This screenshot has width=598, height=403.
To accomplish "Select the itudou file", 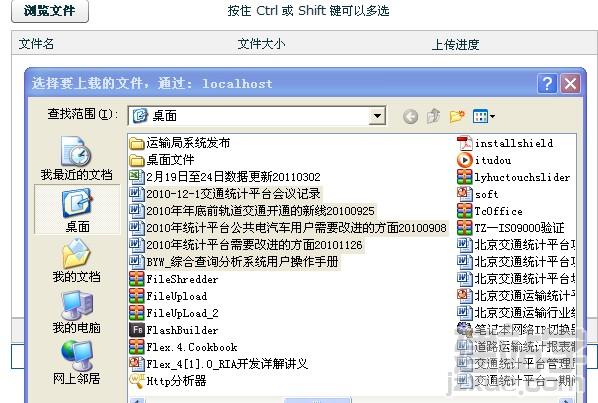I will 484,160.
